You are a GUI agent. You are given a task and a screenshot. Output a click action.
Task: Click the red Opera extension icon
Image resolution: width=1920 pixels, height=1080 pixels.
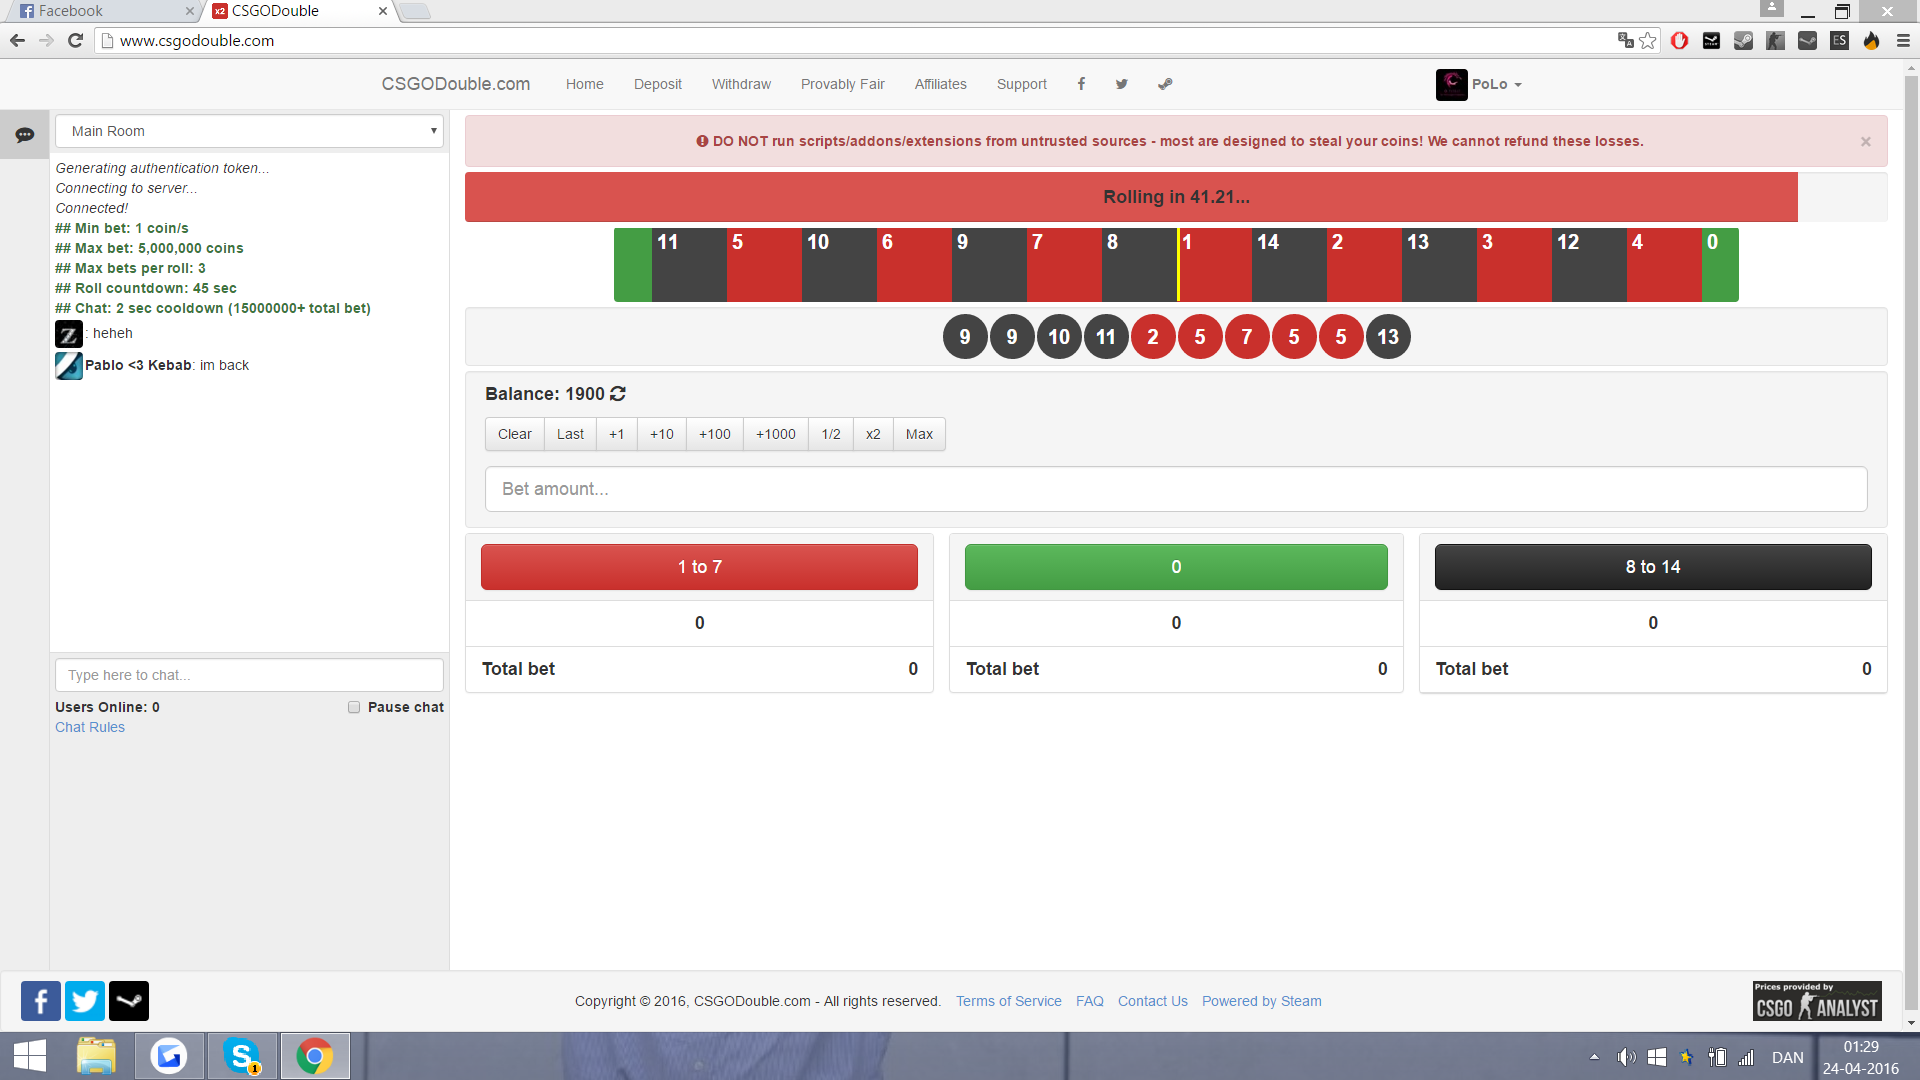coord(1680,40)
